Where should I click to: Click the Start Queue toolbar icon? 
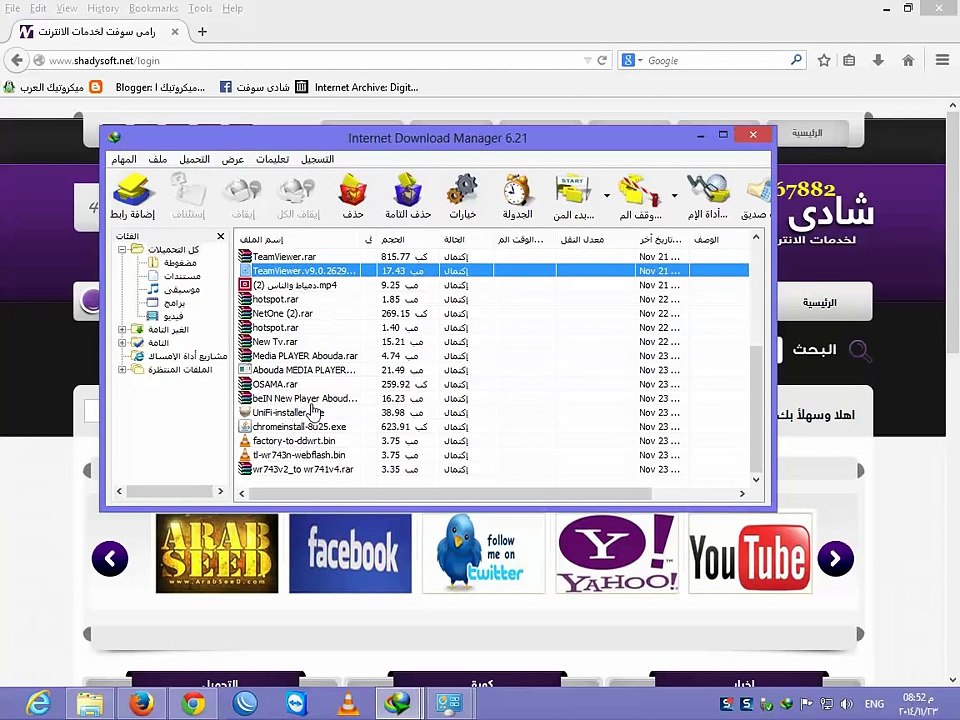point(573,195)
